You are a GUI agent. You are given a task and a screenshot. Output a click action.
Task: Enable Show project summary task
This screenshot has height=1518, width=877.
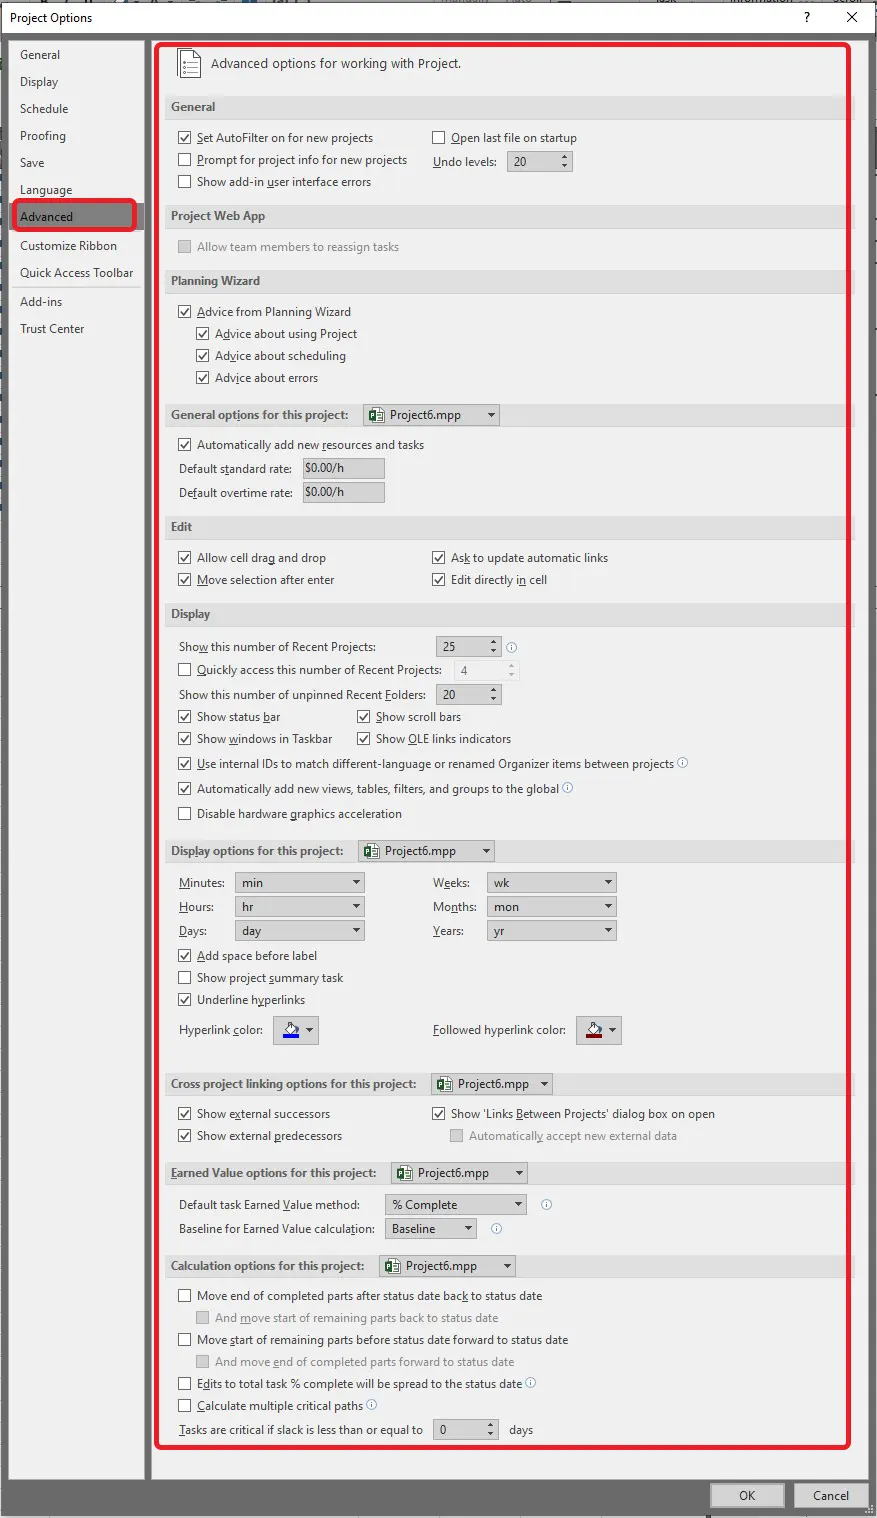pos(184,978)
